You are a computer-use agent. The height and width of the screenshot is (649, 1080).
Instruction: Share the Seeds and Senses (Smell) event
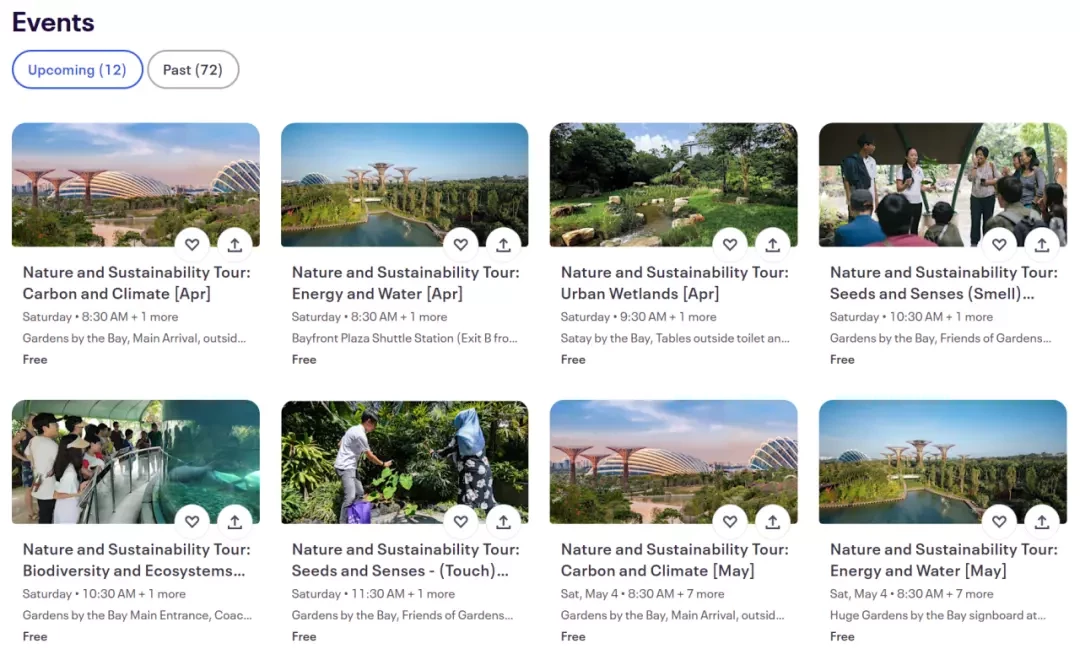point(1042,244)
